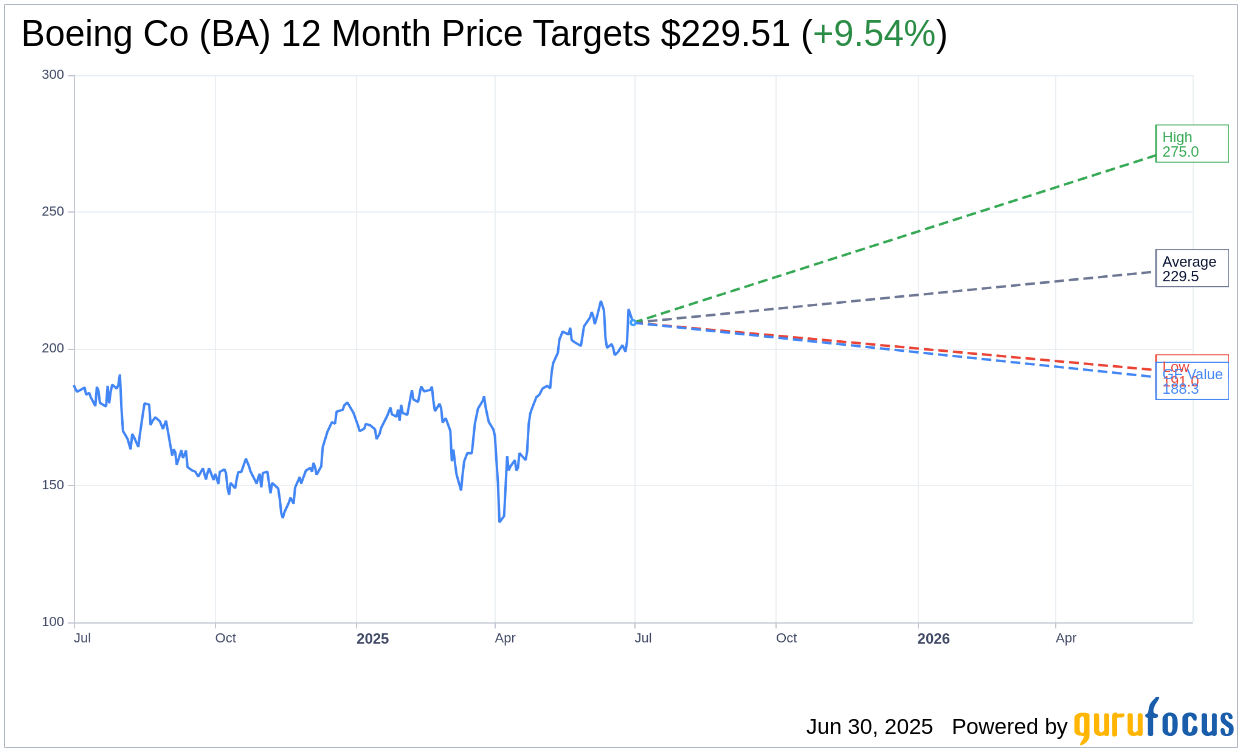Click the 2025 x-axis label
Screen dimensions: 1242x752
point(372,638)
